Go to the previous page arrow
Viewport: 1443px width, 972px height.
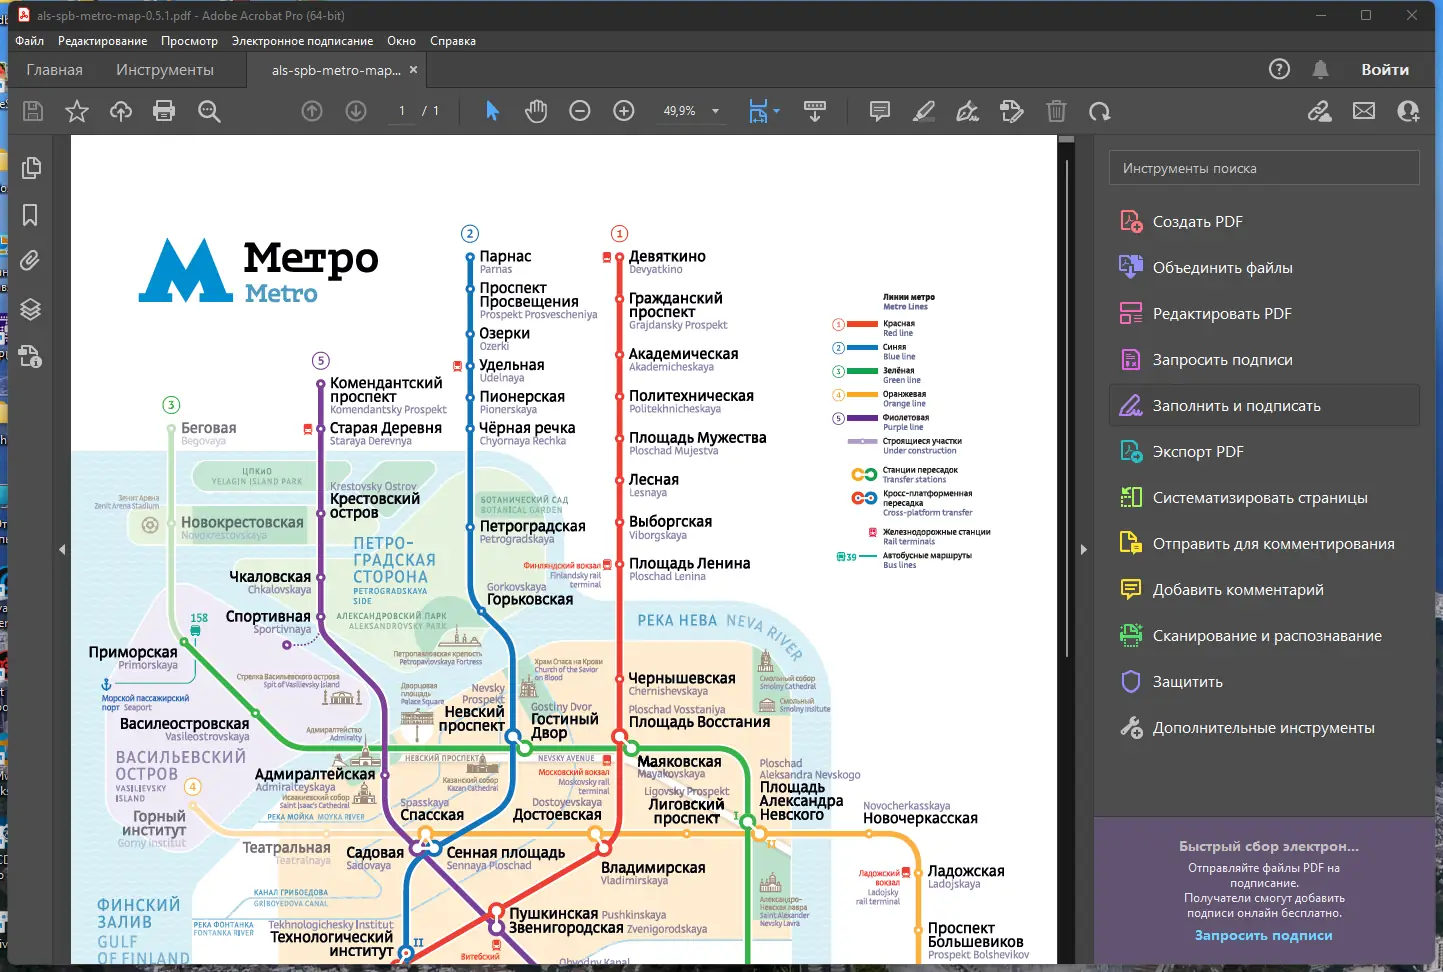(x=312, y=111)
